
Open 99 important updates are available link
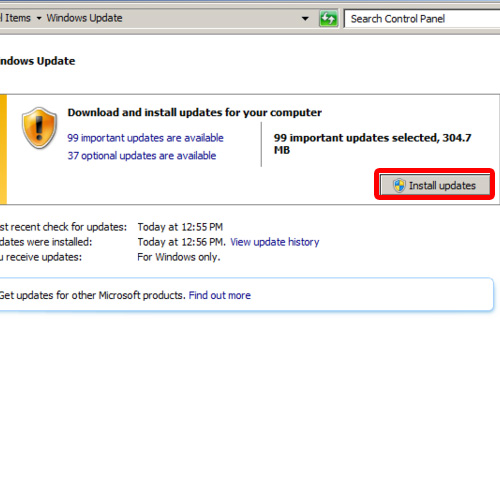(x=145, y=138)
